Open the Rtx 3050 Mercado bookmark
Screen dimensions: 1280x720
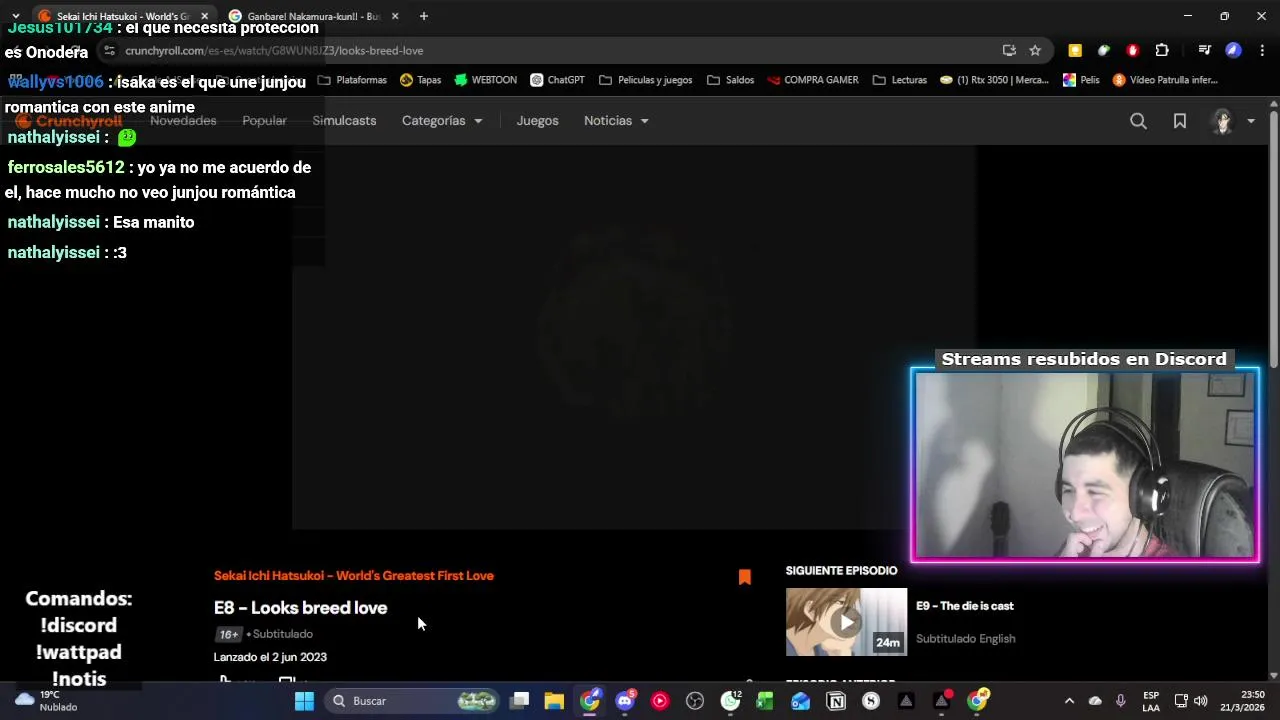tap(994, 80)
